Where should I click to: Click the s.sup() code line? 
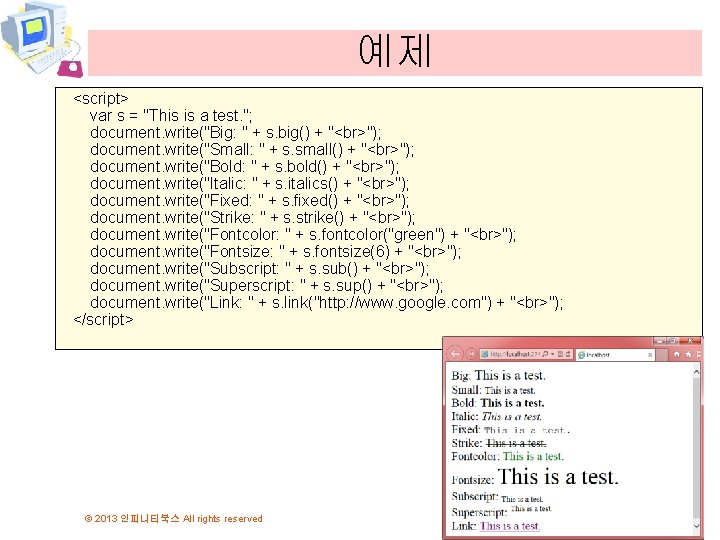pos(266,286)
